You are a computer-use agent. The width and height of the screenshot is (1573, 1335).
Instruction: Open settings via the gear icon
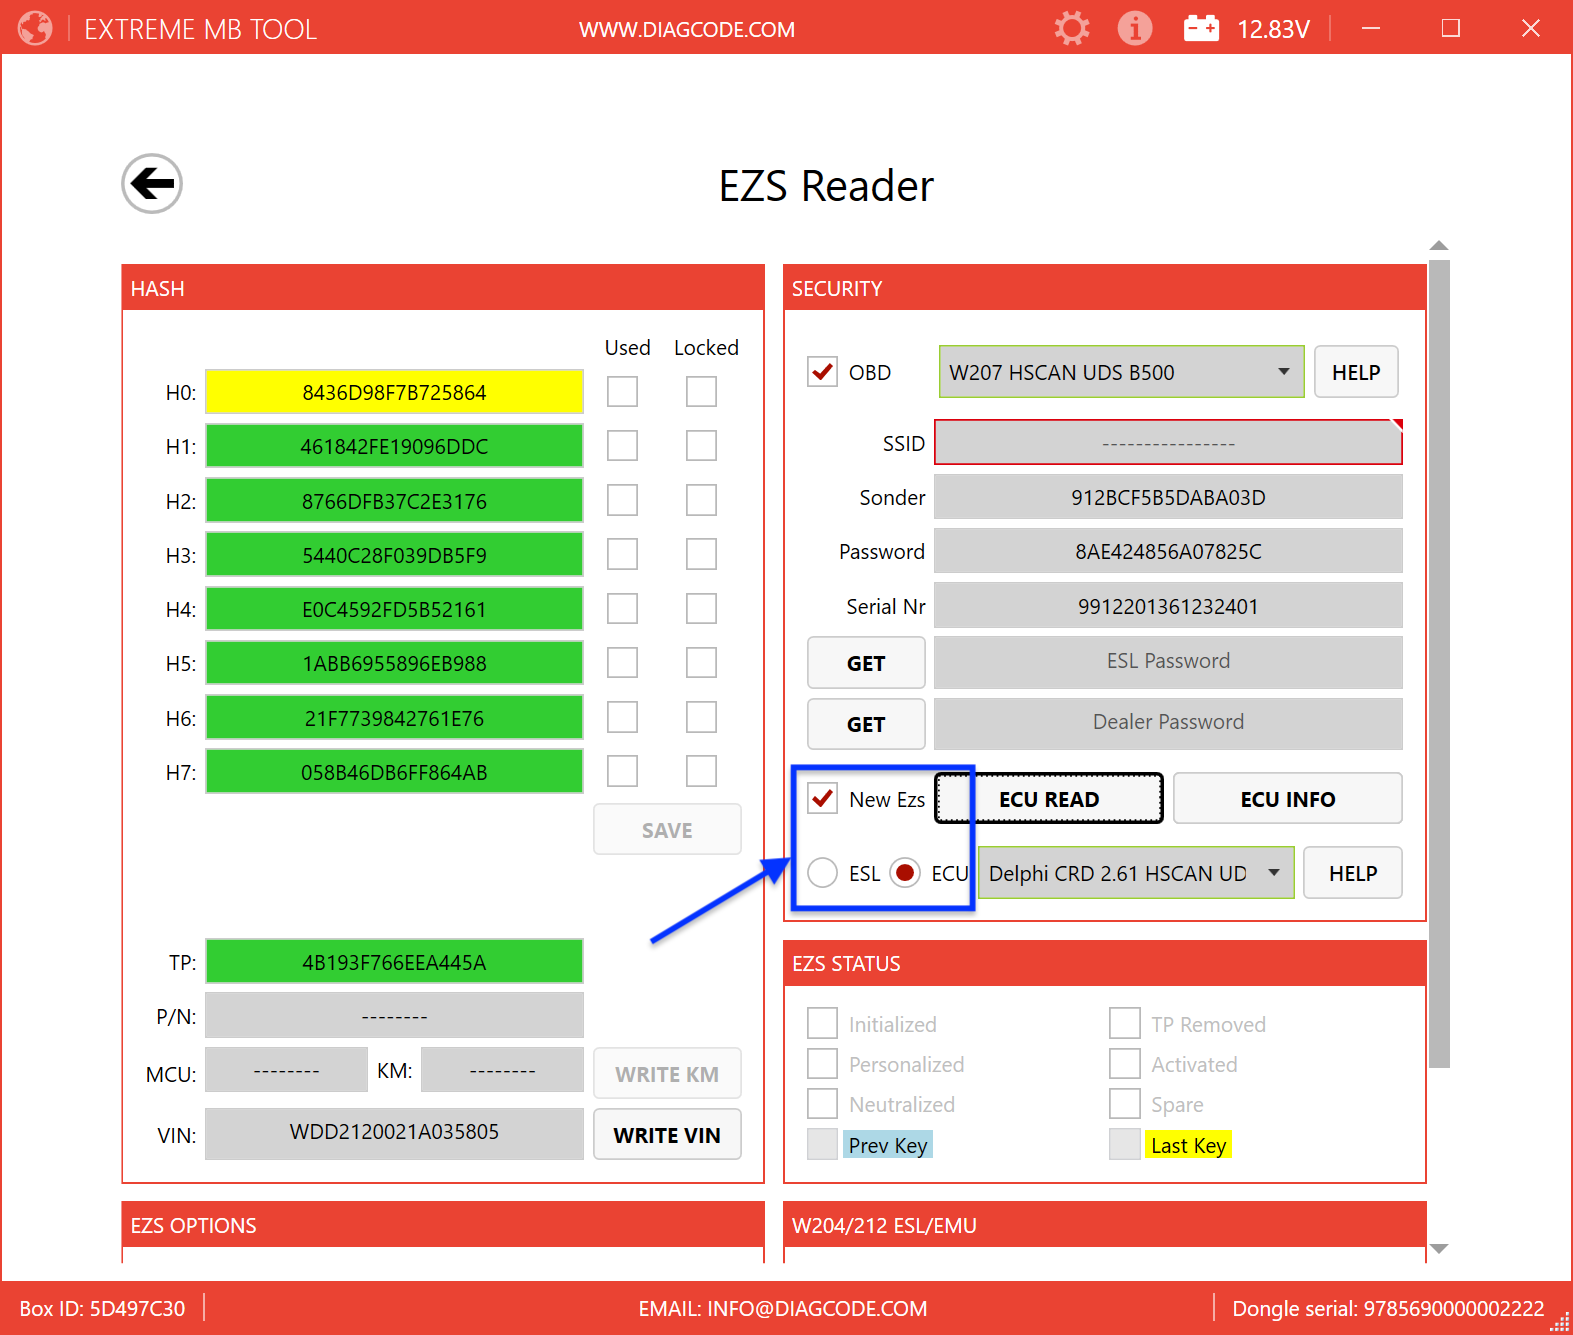1071,28
